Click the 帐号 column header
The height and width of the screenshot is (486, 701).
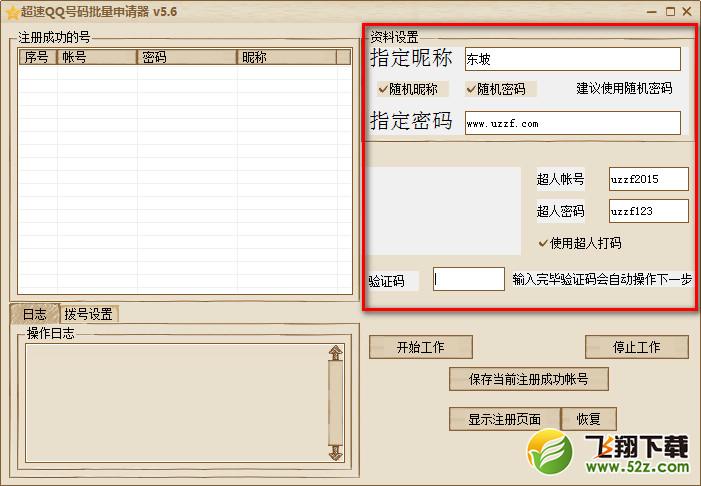(97, 57)
